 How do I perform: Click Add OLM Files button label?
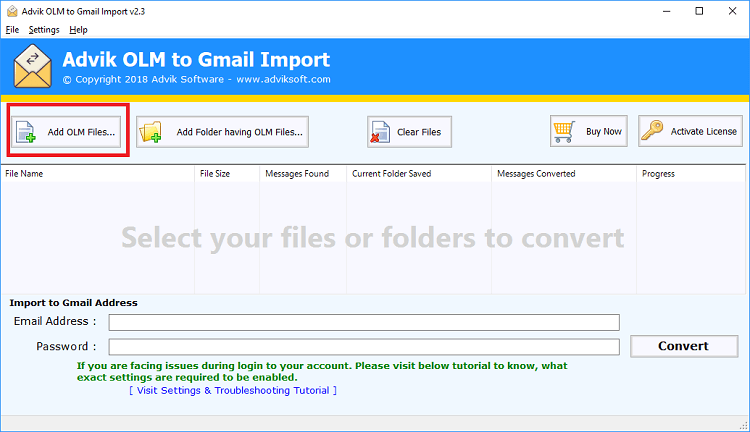(81, 132)
